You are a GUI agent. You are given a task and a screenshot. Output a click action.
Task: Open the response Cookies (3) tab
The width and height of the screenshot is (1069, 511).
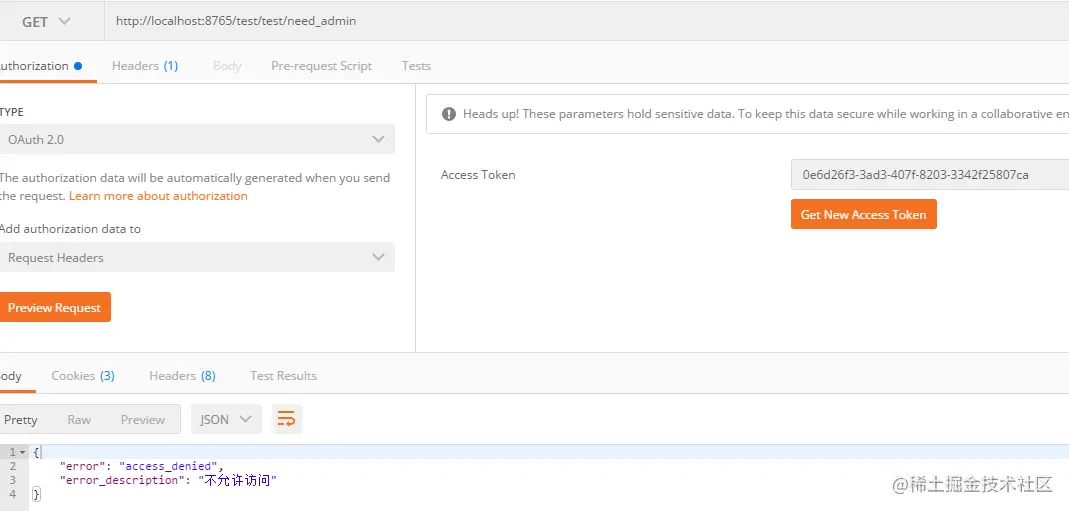tap(83, 376)
